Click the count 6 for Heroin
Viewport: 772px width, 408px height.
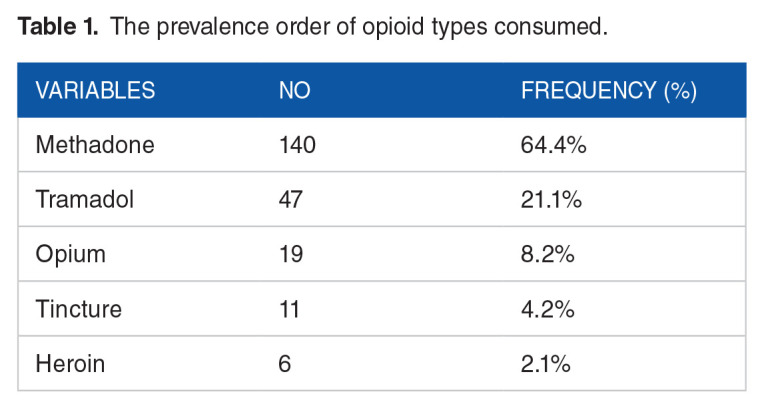click(284, 363)
